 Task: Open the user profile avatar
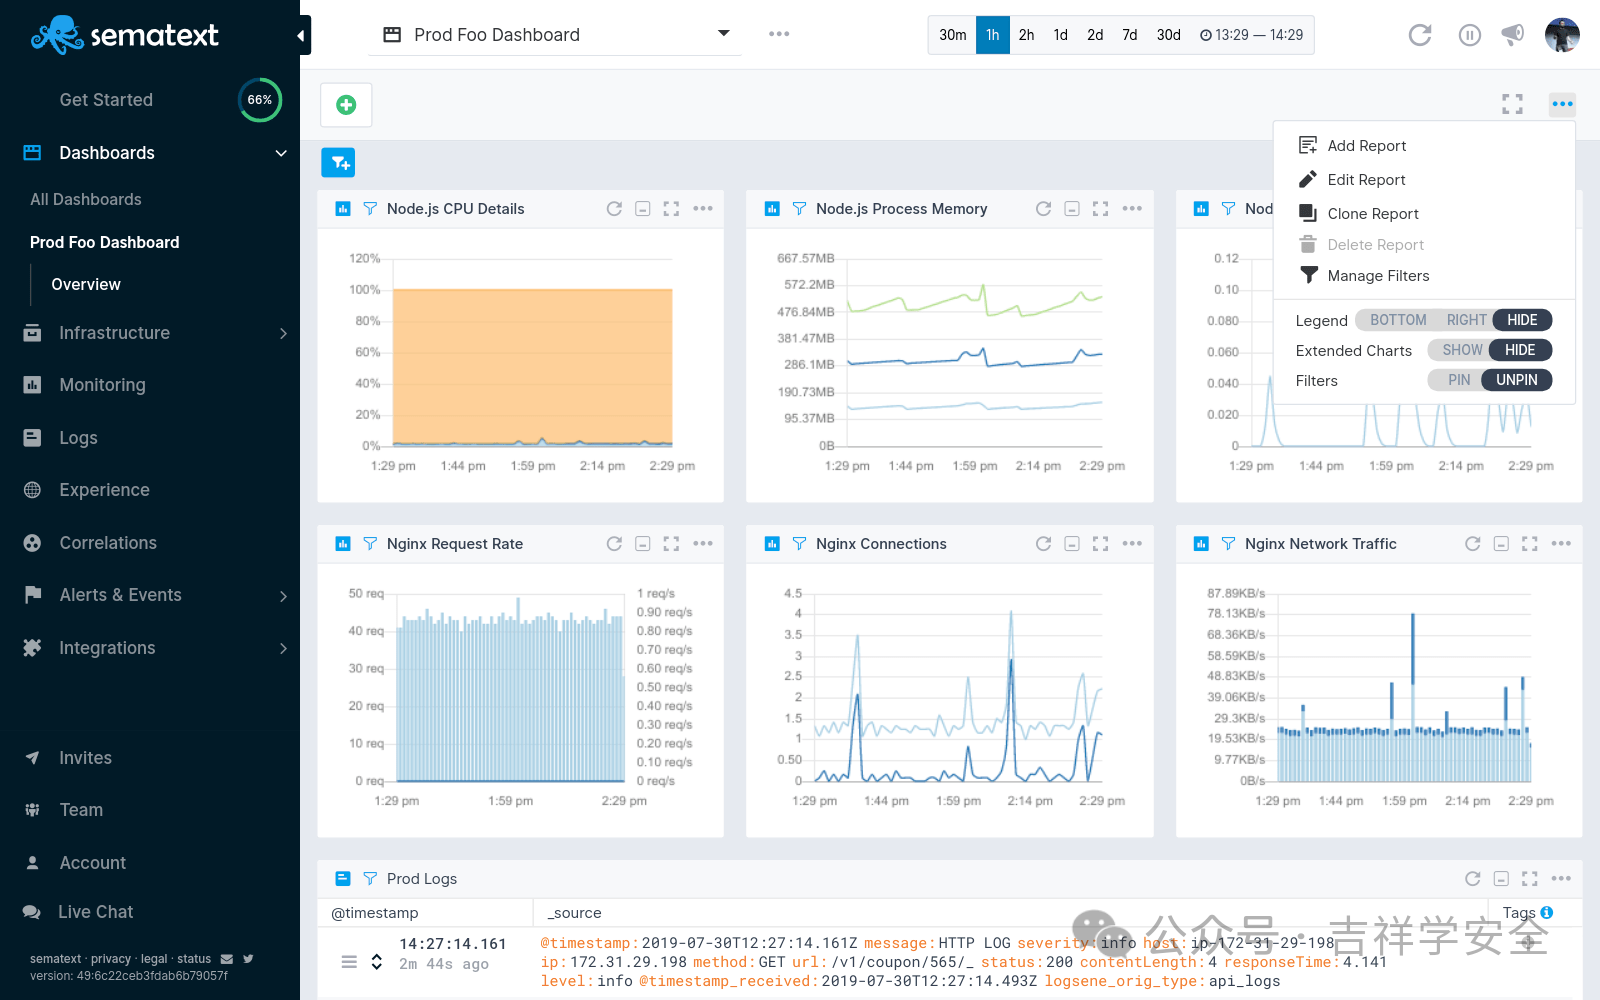1562,35
